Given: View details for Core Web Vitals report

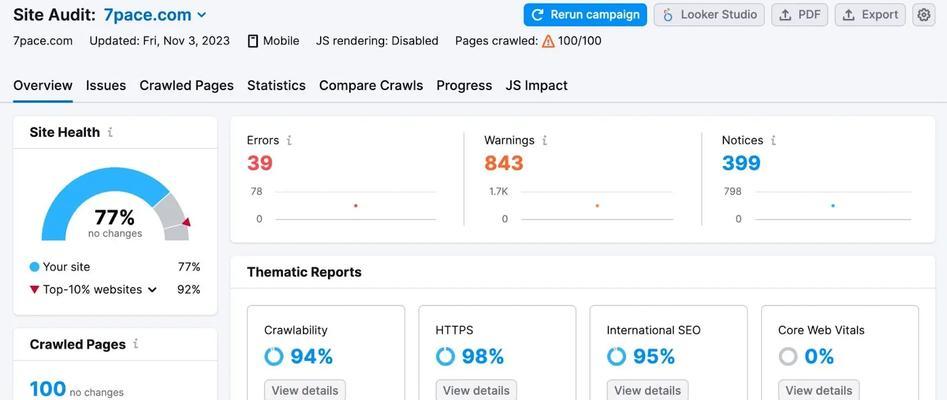Looking at the screenshot, I should [x=818, y=390].
